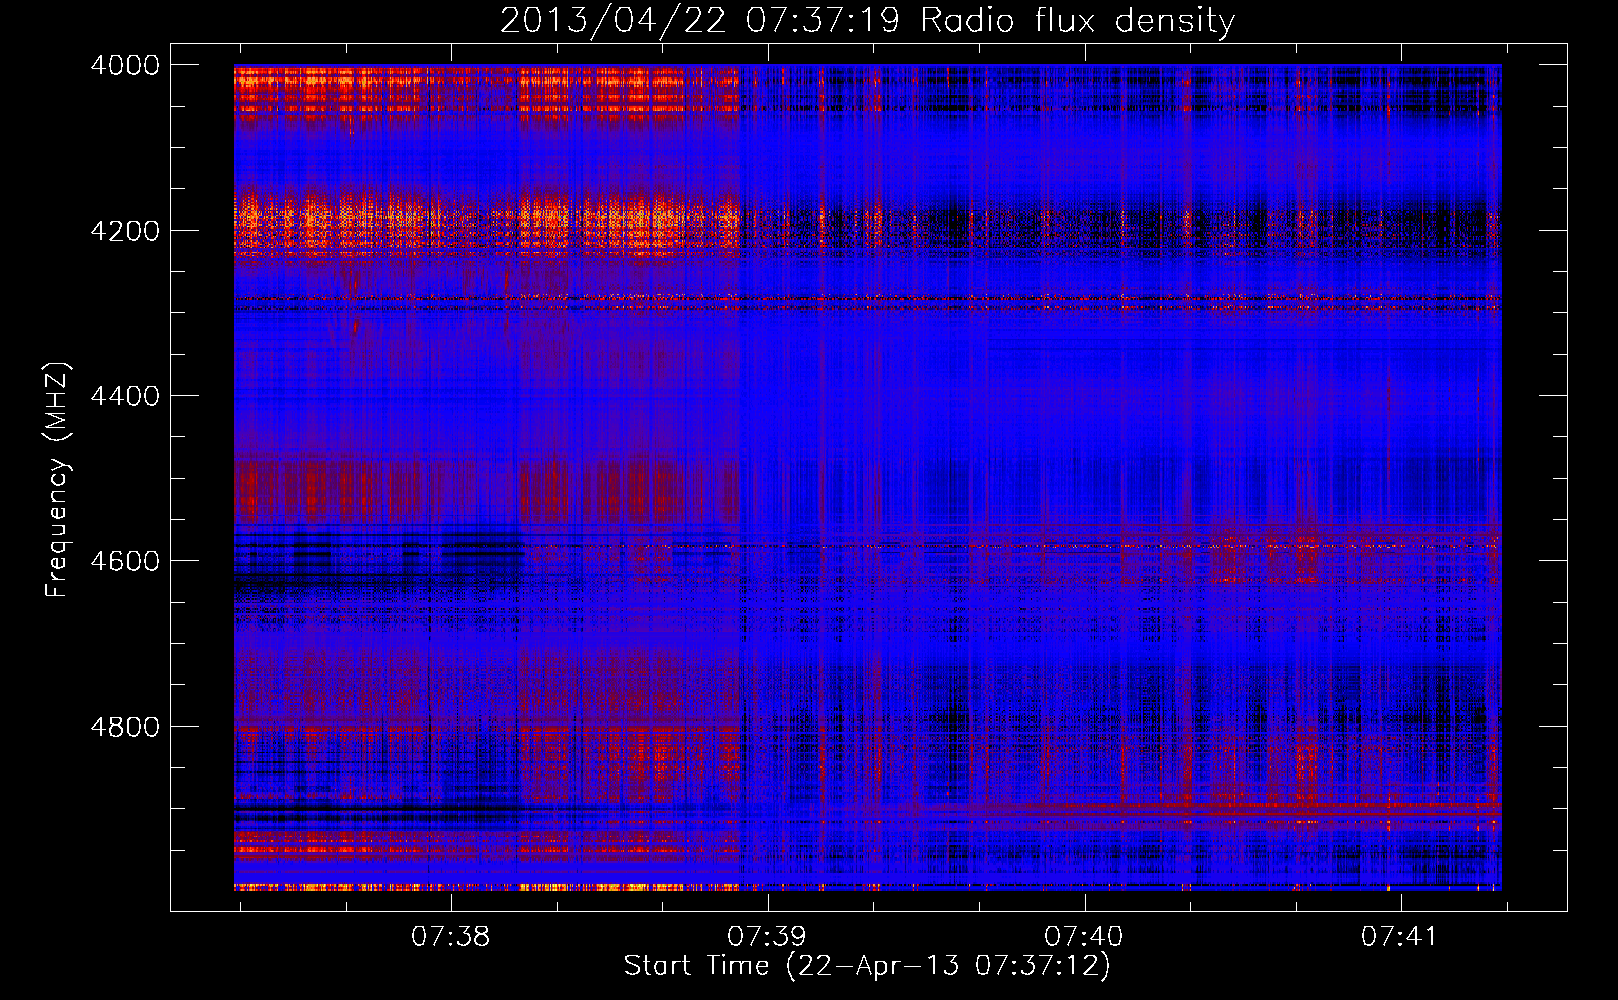Click the "Start Time (22-Apr-13 07:37:12)" label
The width and height of the screenshot is (1618, 1000).
coord(867,966)
